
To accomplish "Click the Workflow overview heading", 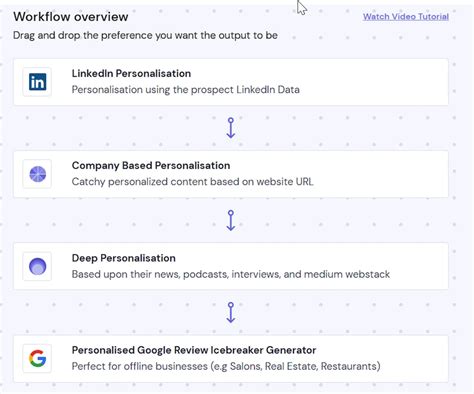I will coord(71,17).
